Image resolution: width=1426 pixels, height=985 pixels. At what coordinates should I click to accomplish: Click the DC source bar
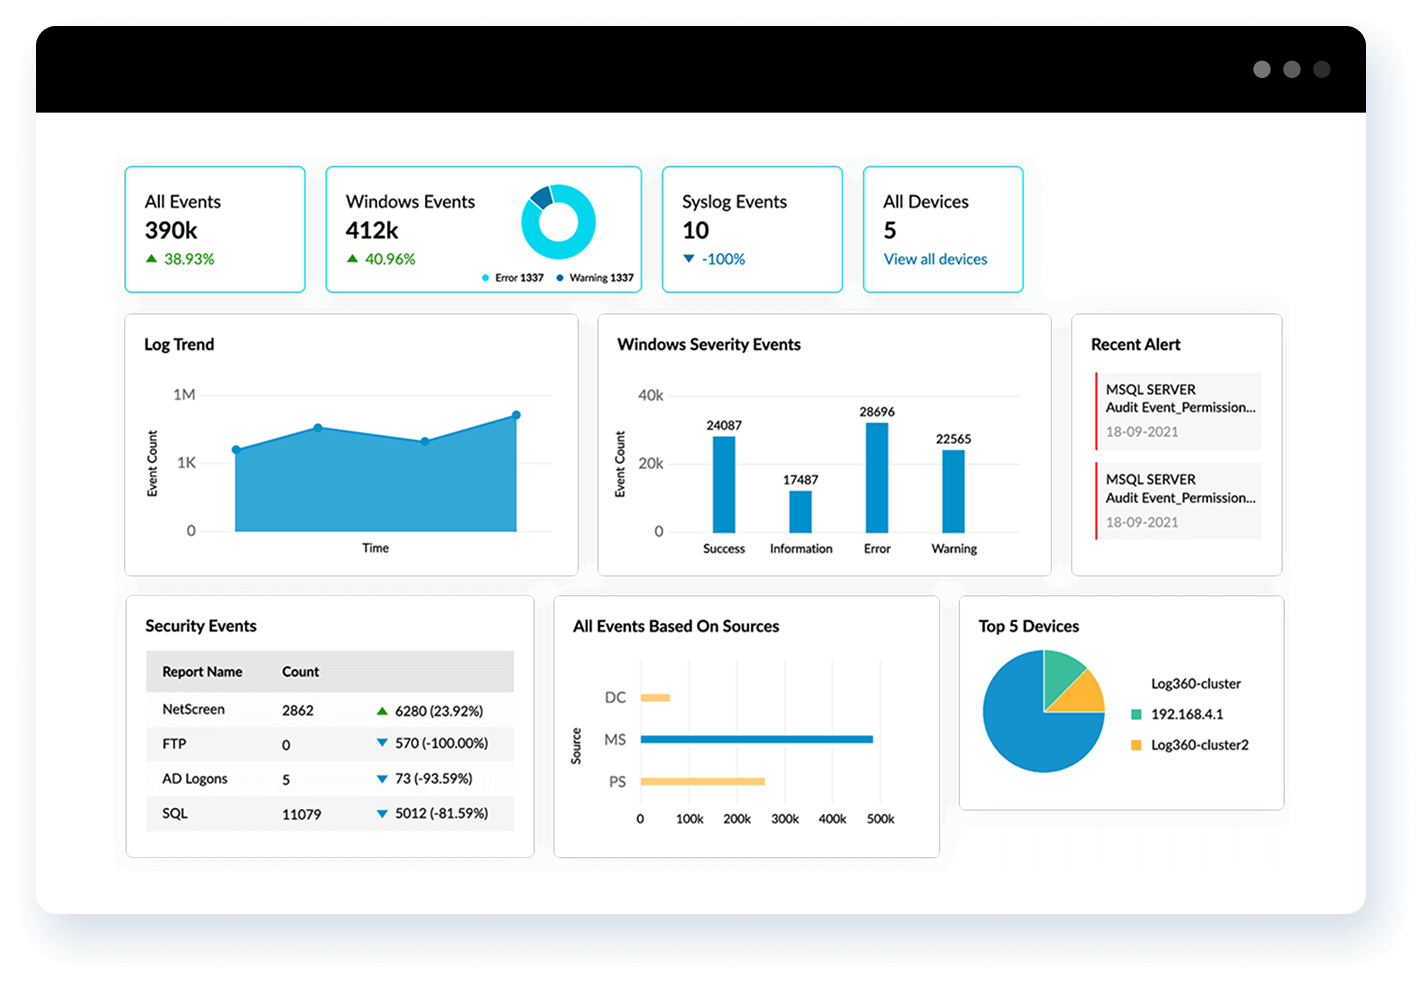coord(655,698)
